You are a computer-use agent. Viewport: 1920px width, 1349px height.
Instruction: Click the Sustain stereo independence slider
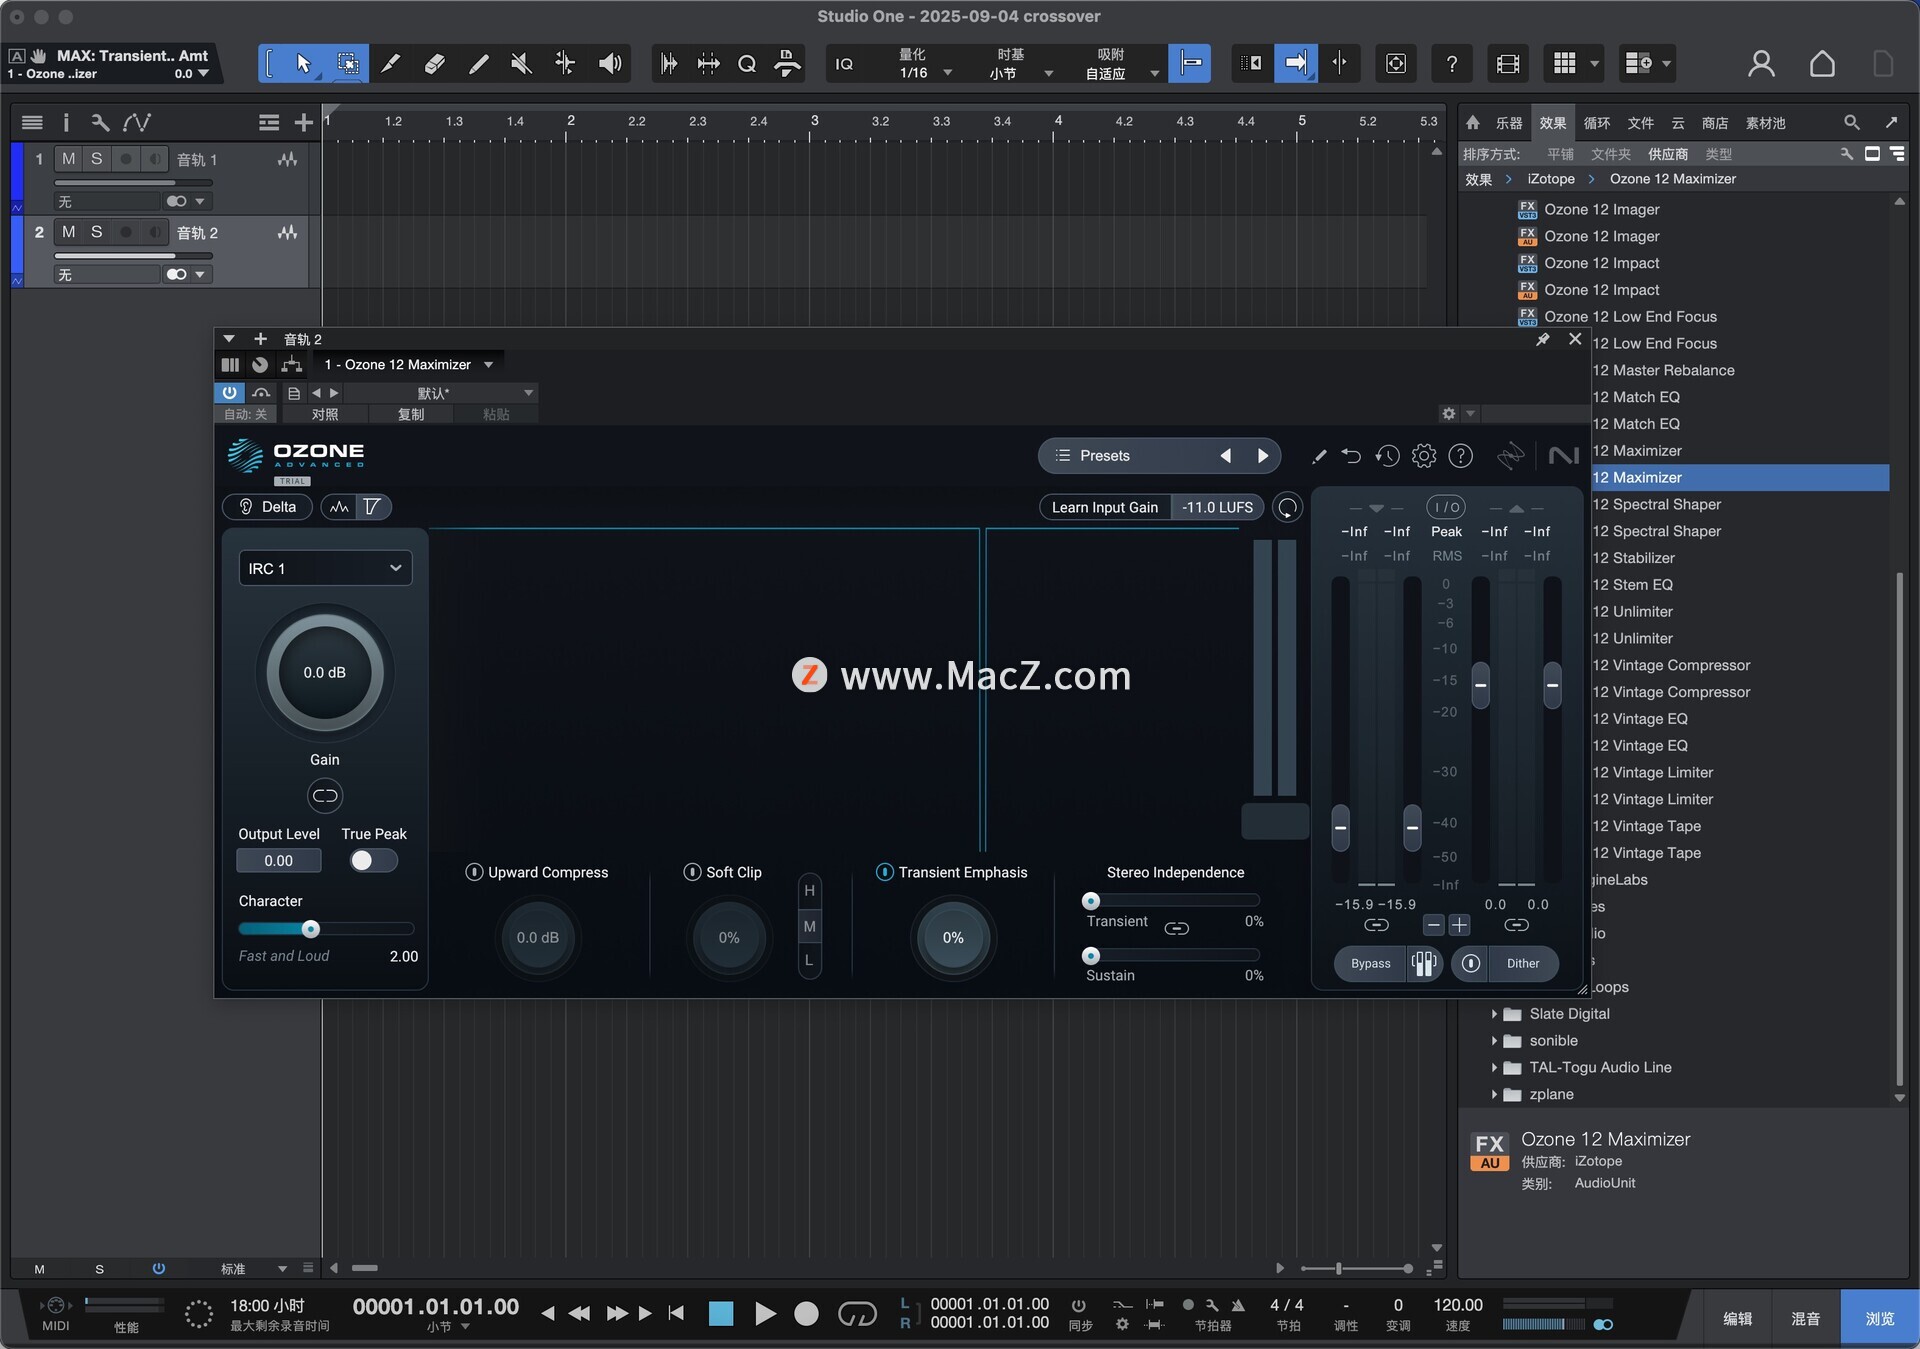coord(1173,955)
